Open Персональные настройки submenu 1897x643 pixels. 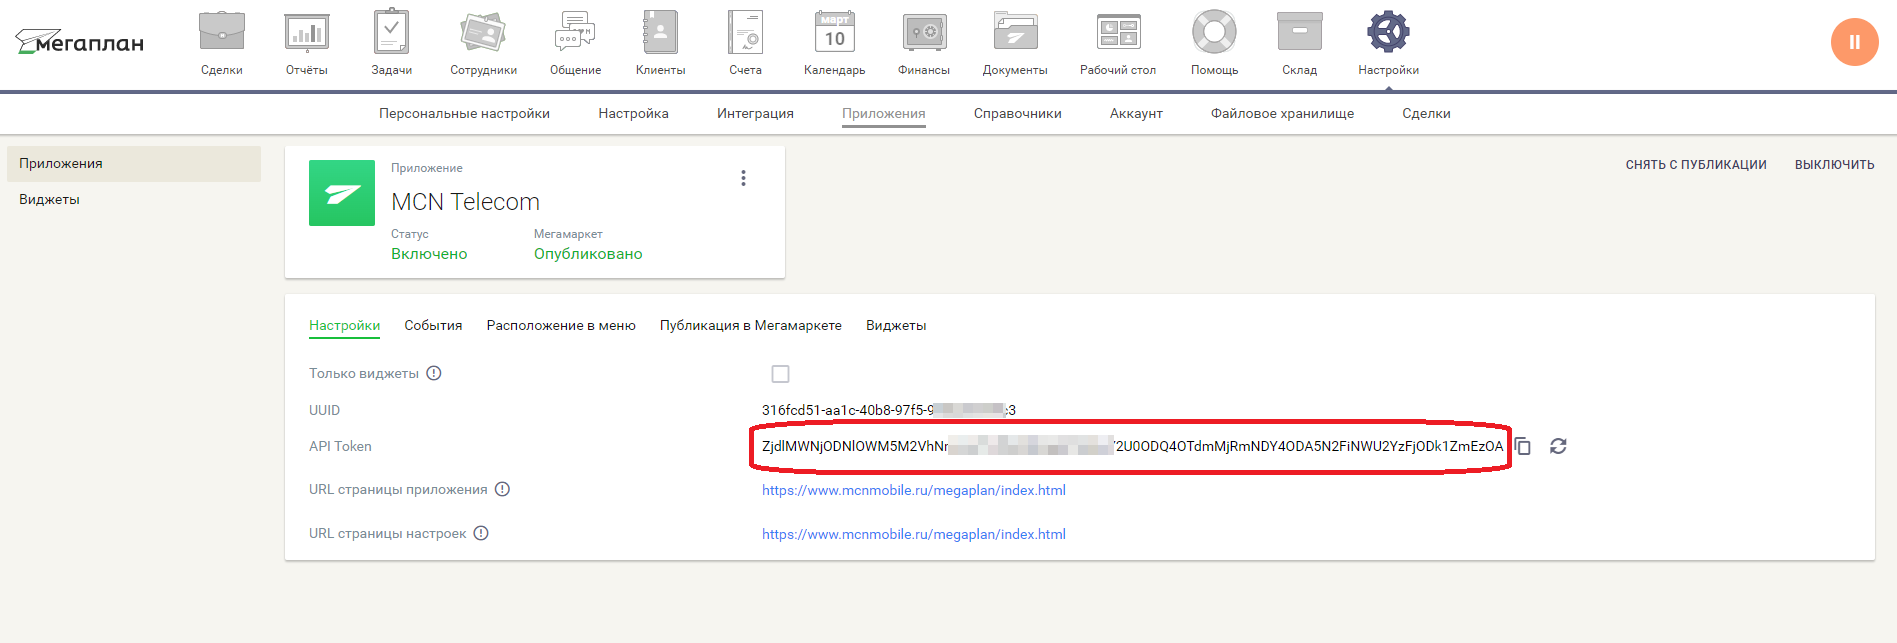click(x=464, y=113)
